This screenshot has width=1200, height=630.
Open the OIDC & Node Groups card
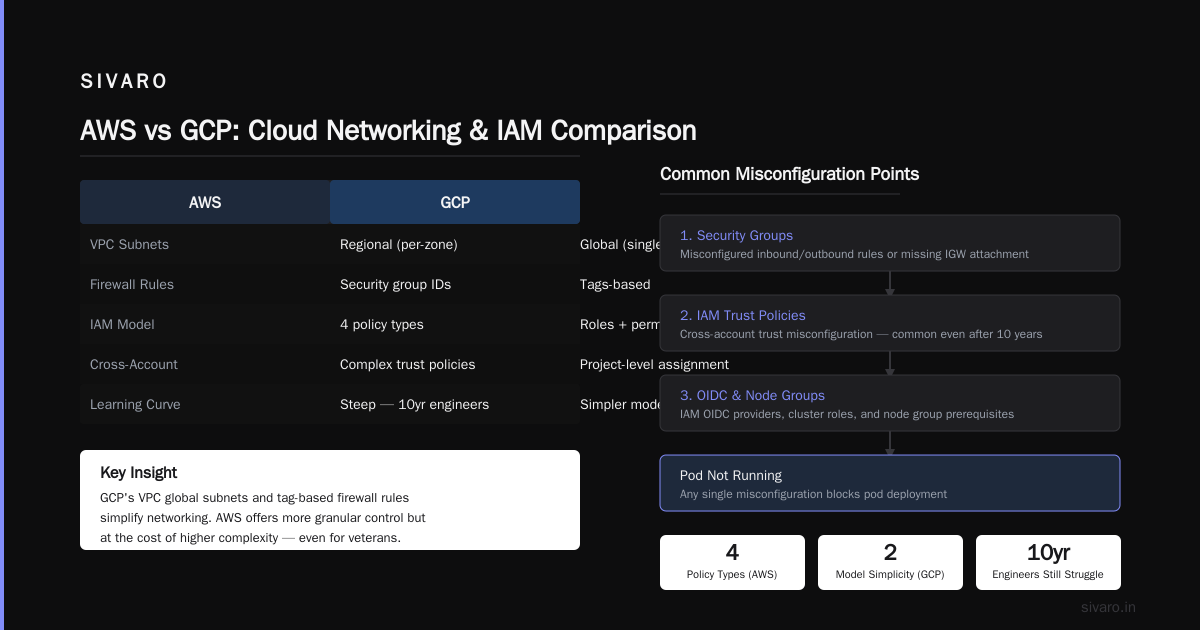pyautogui.click(x=890, y=403)
